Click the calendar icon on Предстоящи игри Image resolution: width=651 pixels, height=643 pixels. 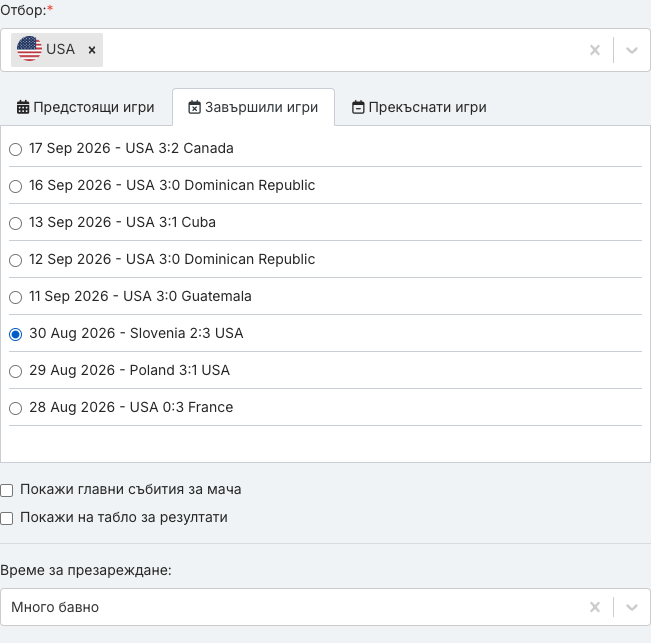[23, 107]
